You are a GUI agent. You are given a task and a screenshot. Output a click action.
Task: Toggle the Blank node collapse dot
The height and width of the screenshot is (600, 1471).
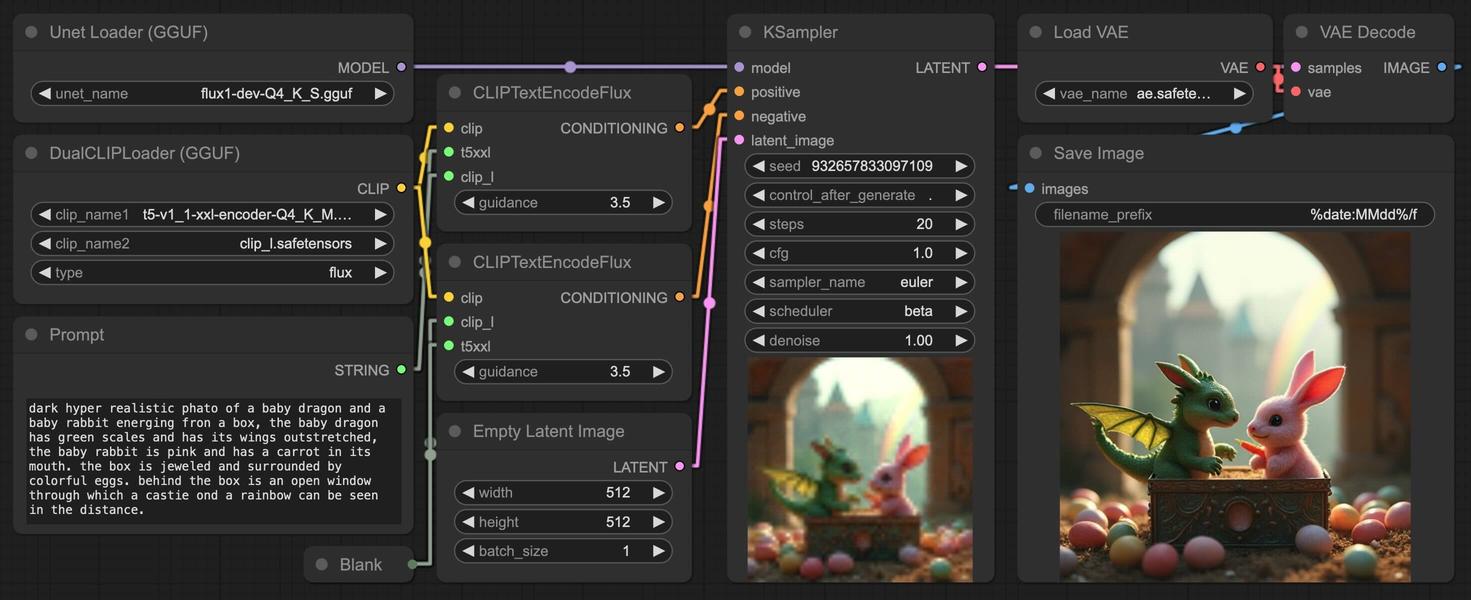click(321, 564)
